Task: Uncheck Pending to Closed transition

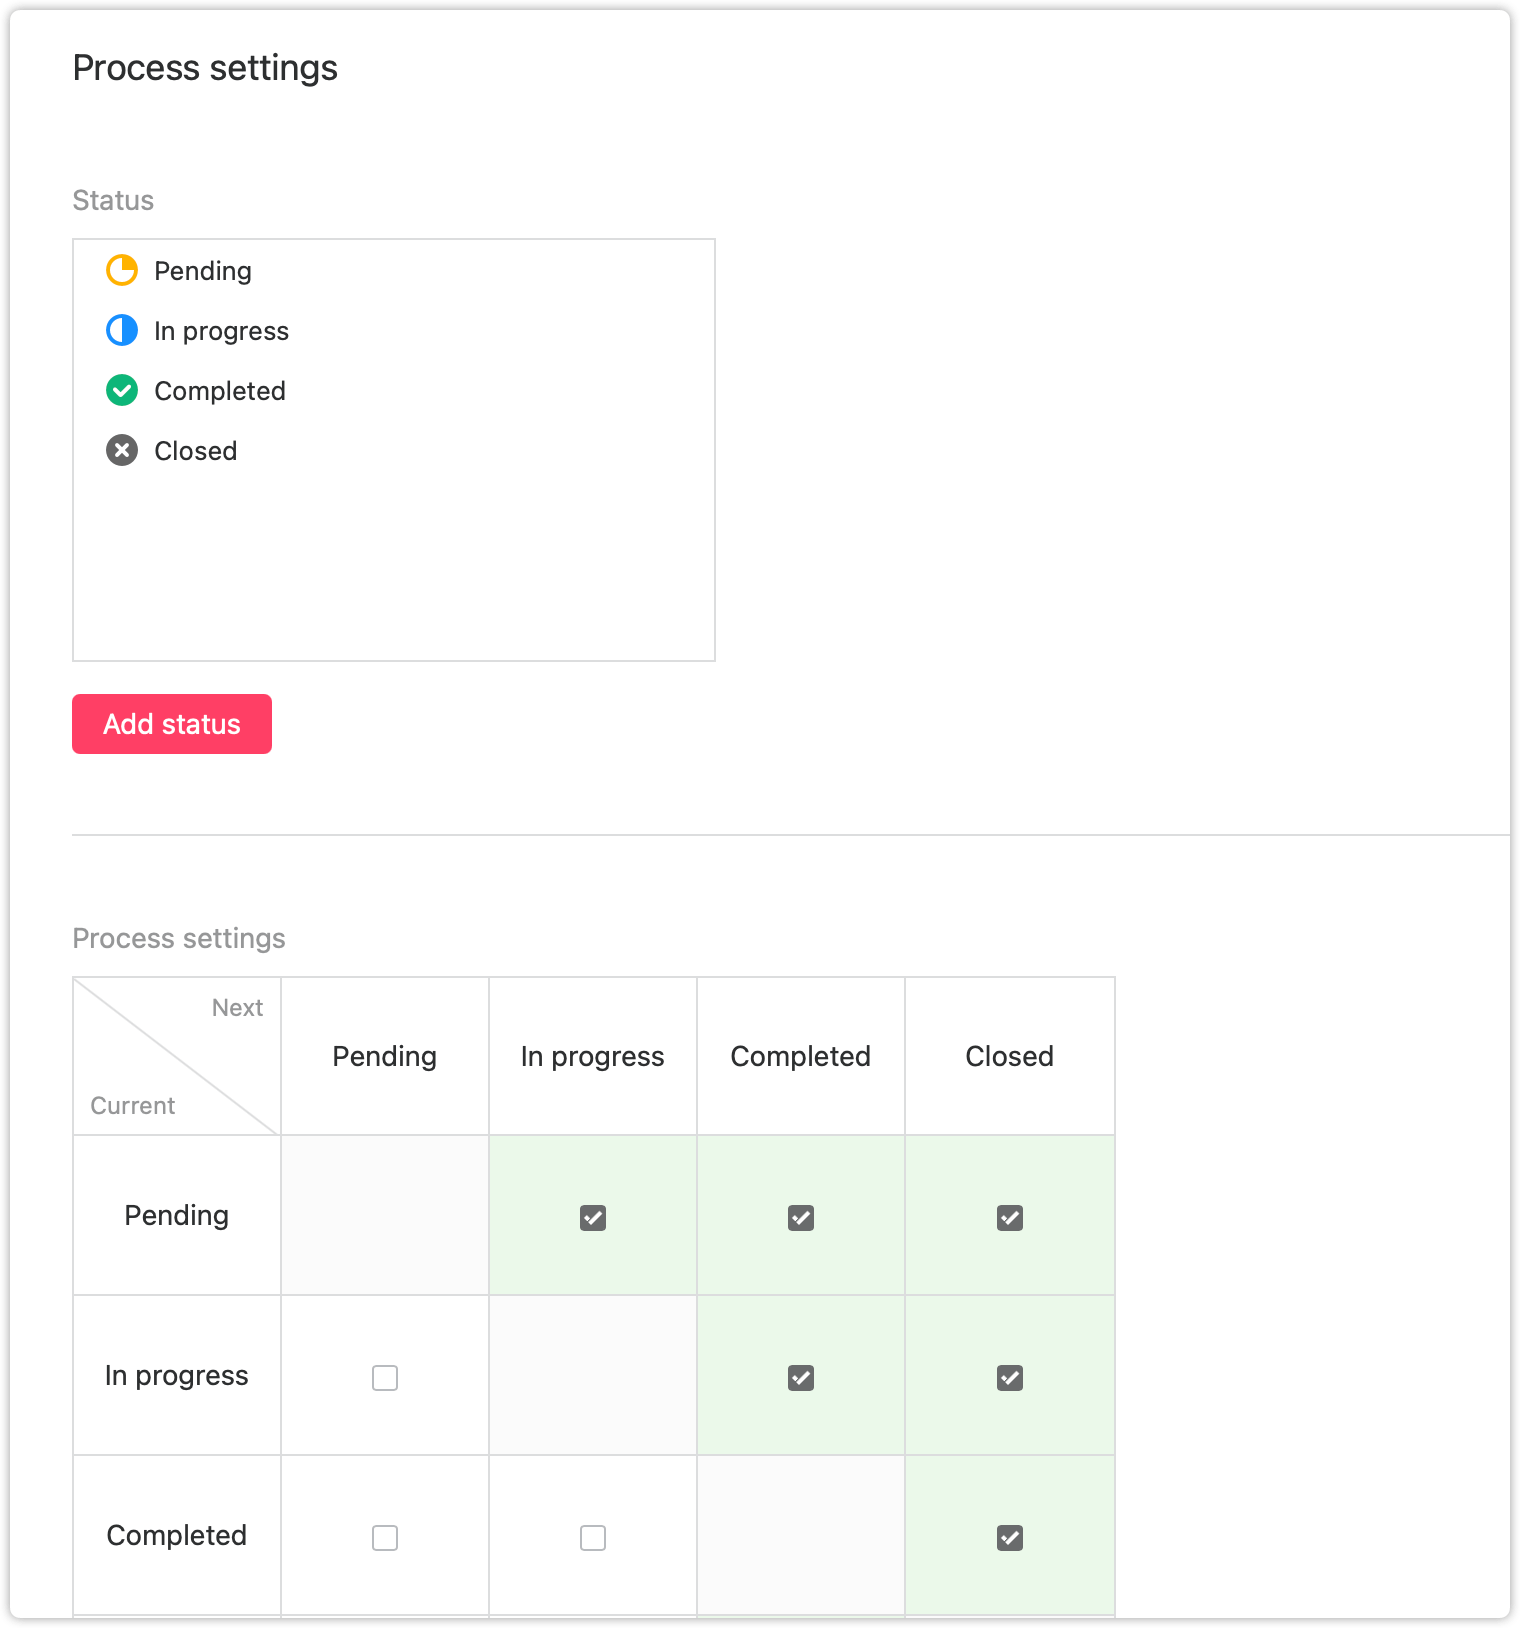Action: 1010,1218
